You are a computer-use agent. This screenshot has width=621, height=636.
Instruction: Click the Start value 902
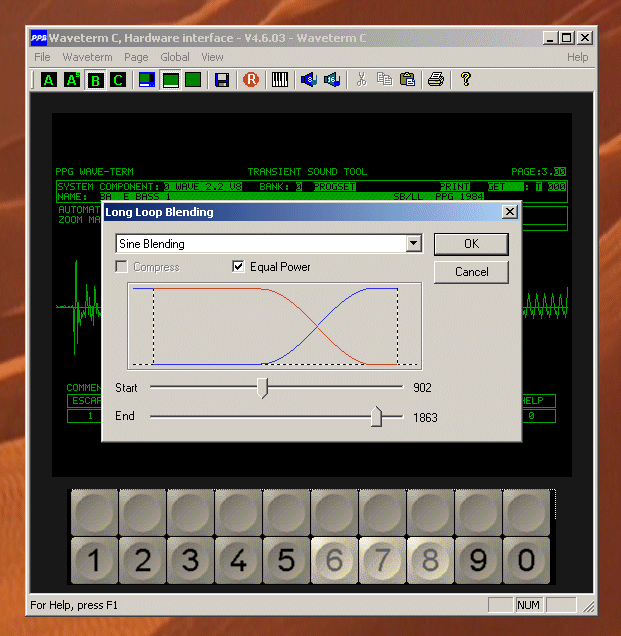click(422, 388)
